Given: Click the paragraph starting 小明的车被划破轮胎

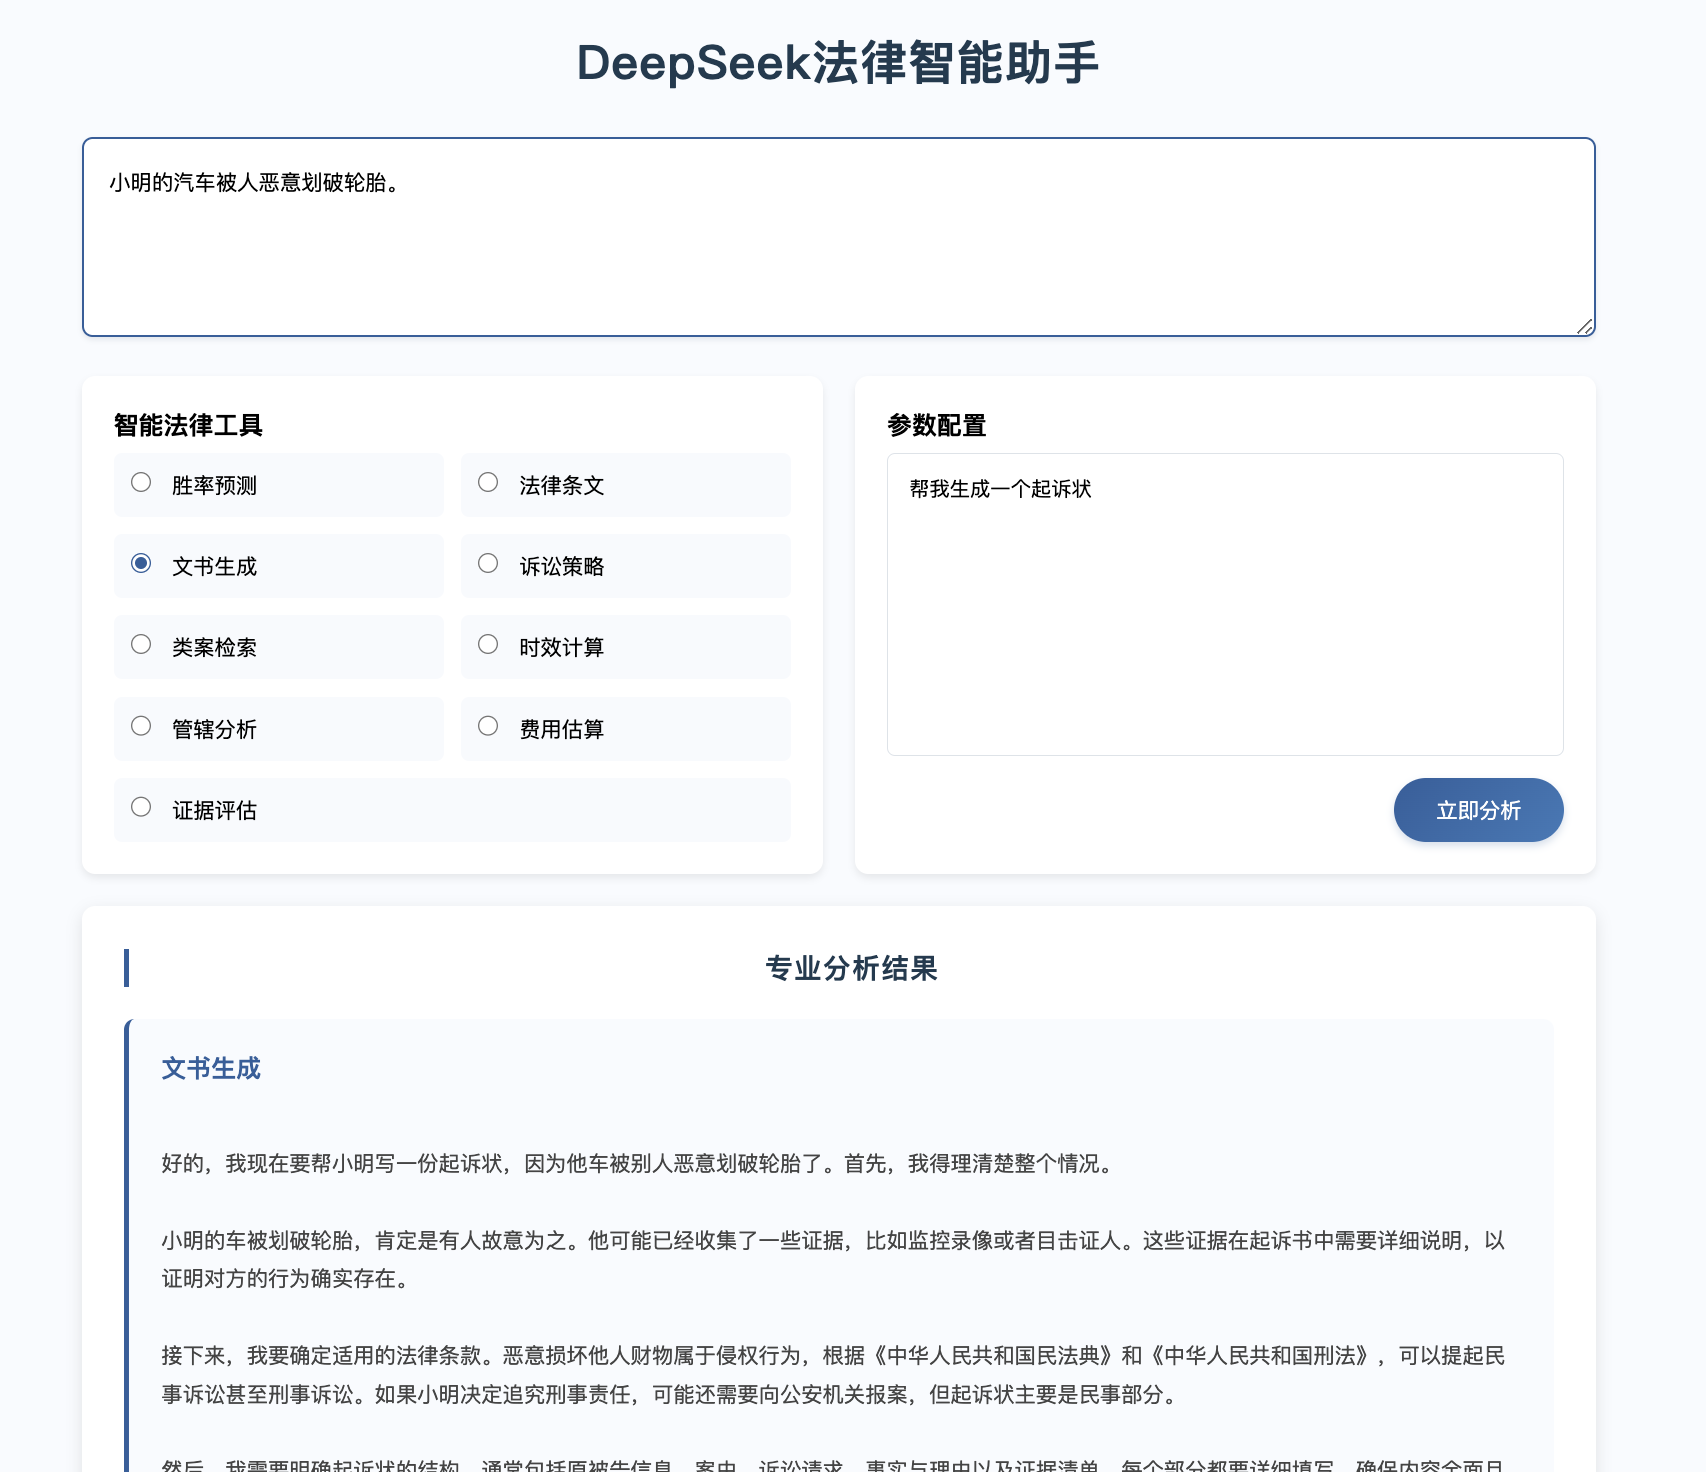Looking at the screenshot, I should pos(833,1260).
